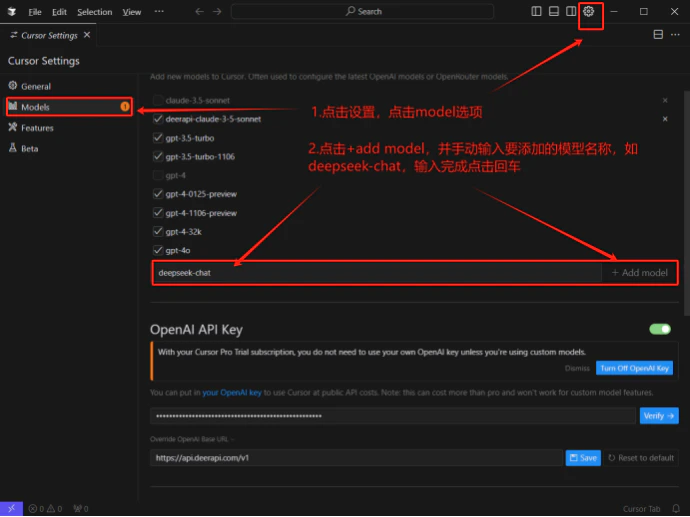Click the settings pane vertical scrollbar
The image size is (690, 517).
(686, 202)
